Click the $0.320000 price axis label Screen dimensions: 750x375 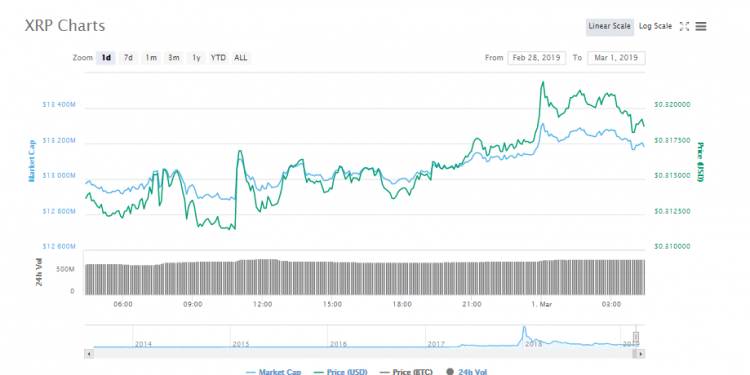point(672,104)
